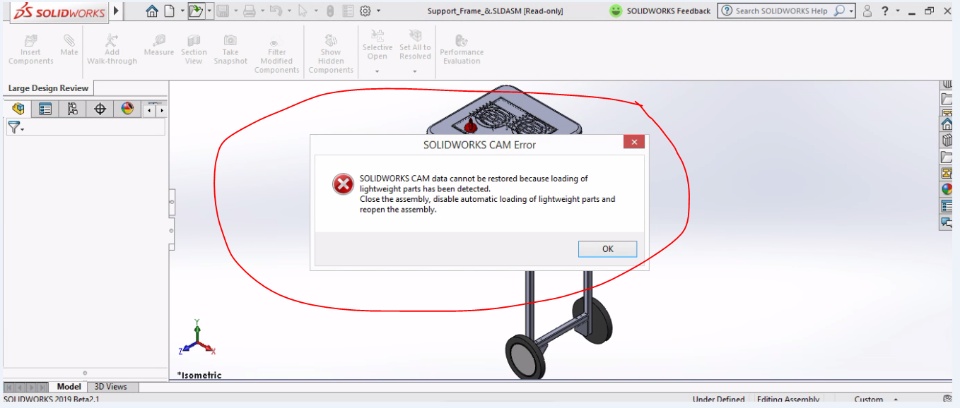Expand the Select tool dropdown arrow
The height and width of the screenshot is (408, 960).
[316, 10]
